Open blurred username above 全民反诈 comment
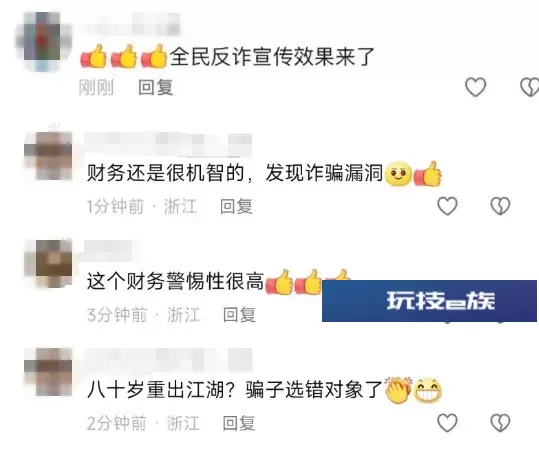 coord(132,25)
